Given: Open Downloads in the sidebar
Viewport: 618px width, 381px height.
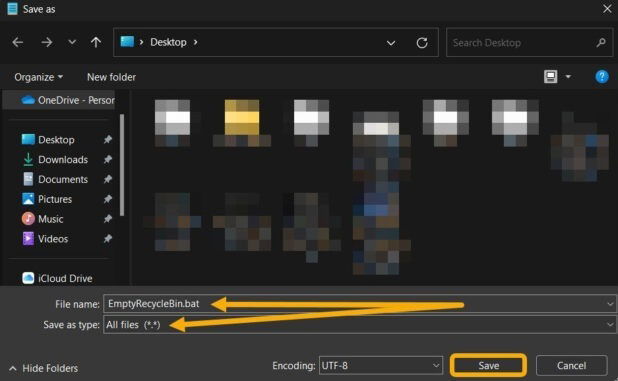Looking at the screenshot, I should click(x=55, y=159).
